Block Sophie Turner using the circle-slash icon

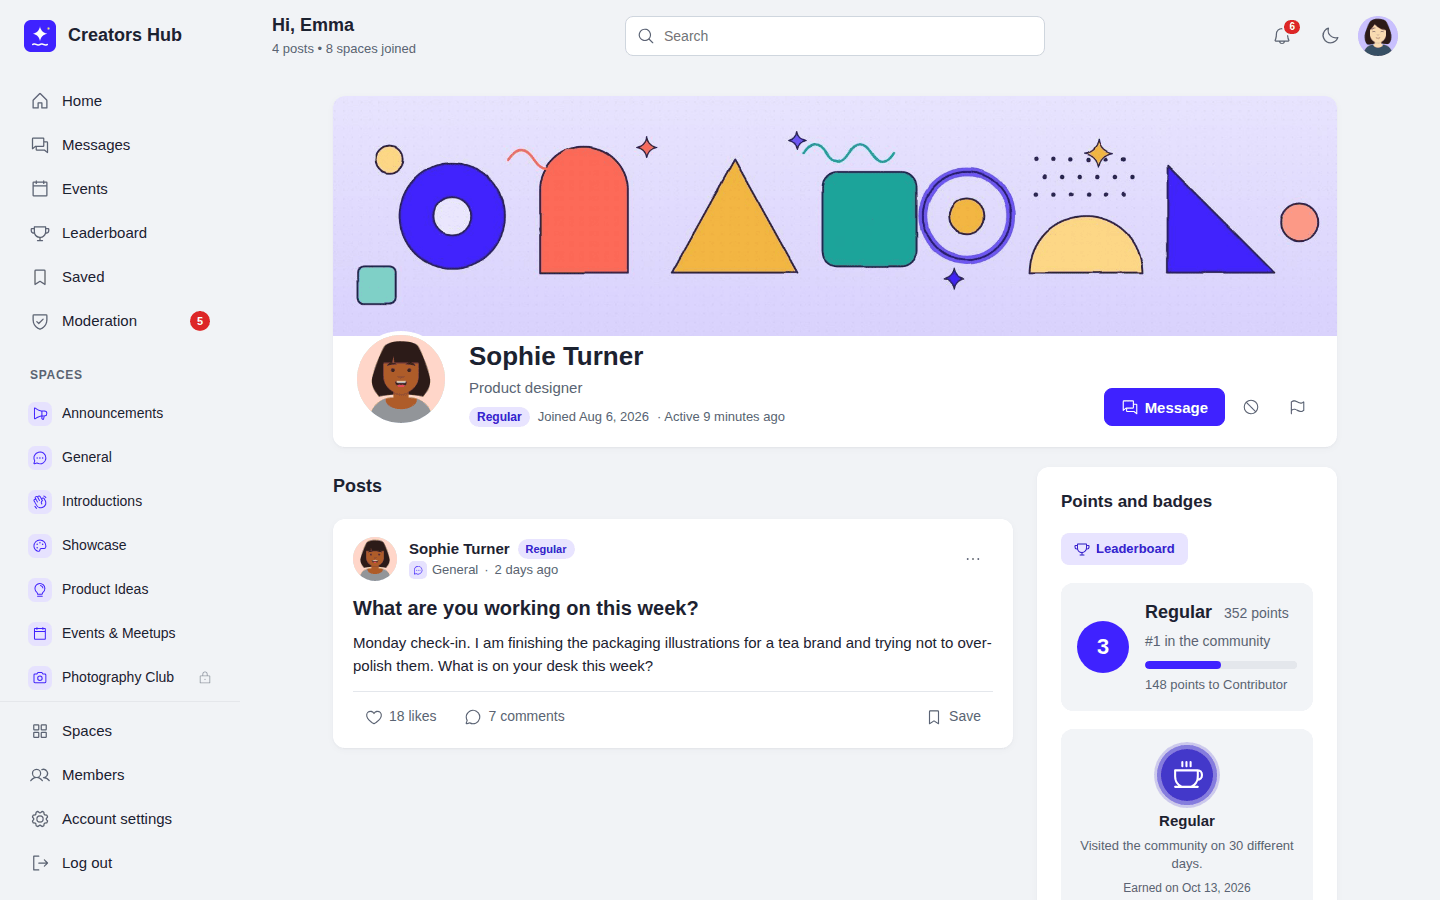[x=1251, y=407]
